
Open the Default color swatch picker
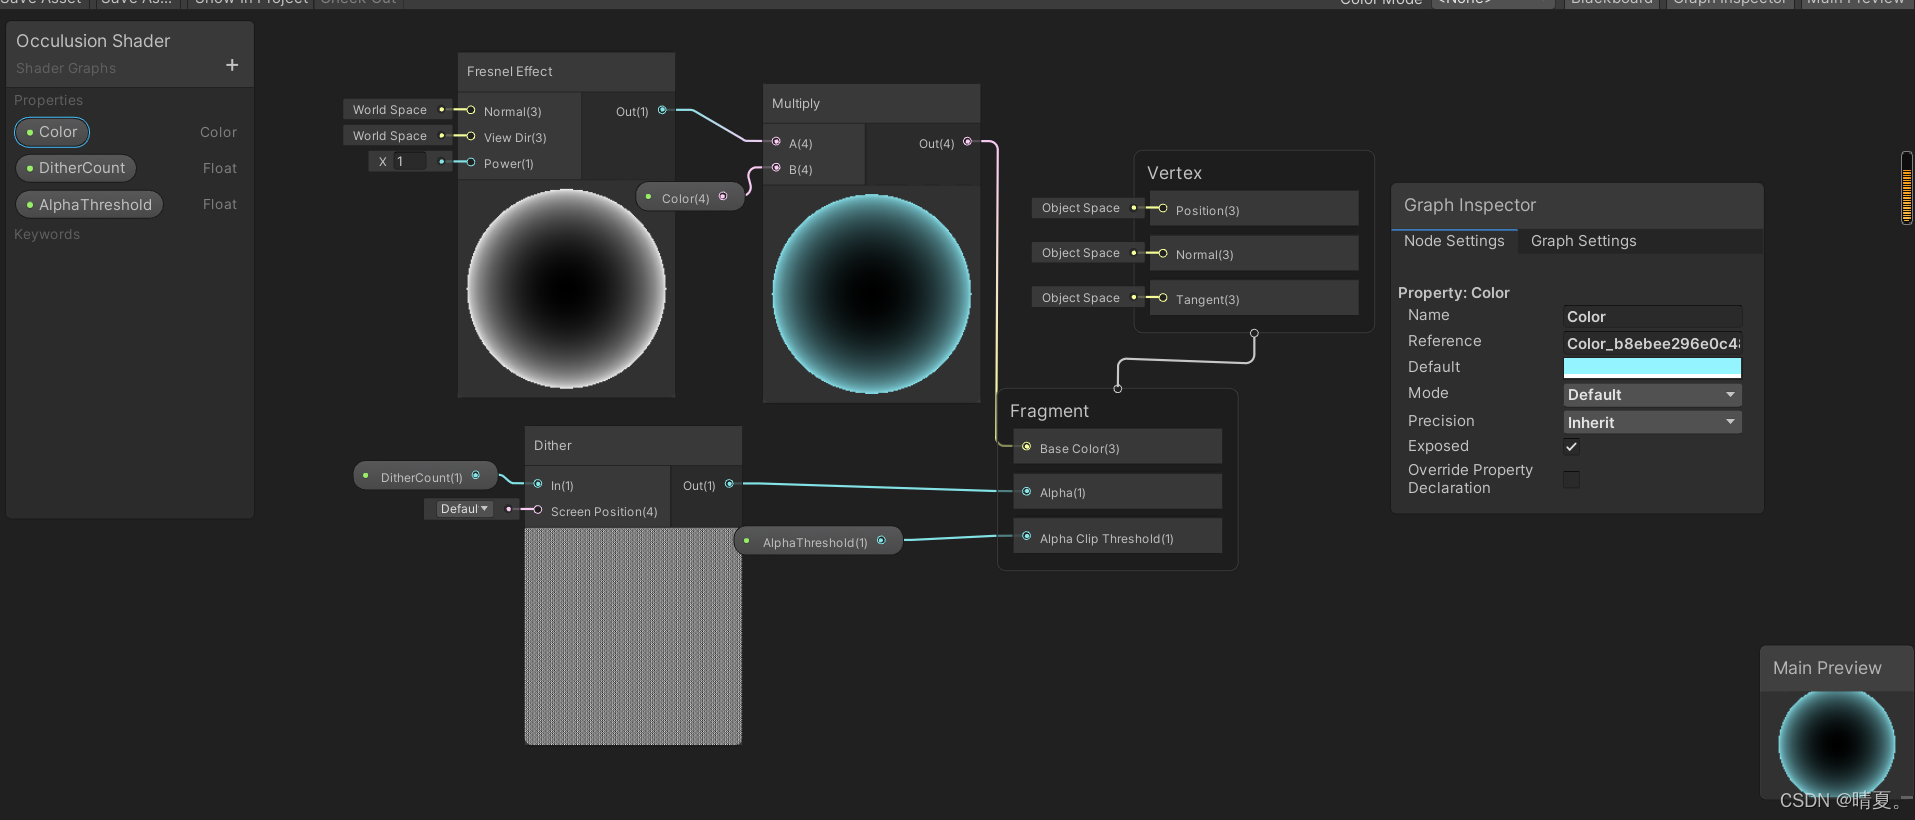pyautogui.click(x=1652, y=368)
